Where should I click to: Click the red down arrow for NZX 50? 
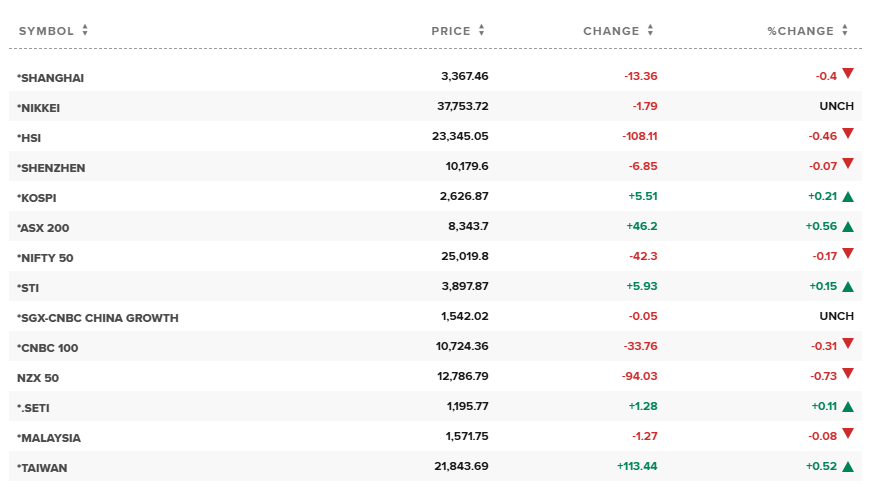pyautogui.click(x=848, y=373)
